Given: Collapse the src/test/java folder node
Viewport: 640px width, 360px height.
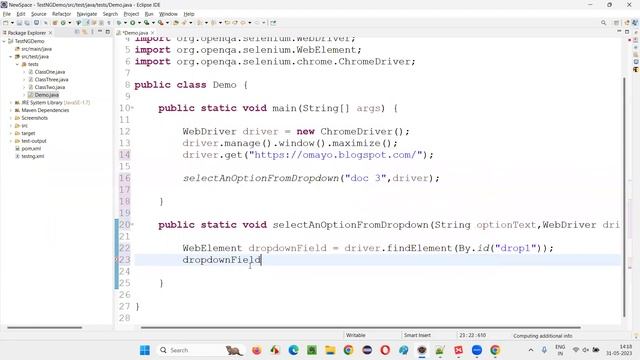Looking at the screenshot, I should 11,57.
